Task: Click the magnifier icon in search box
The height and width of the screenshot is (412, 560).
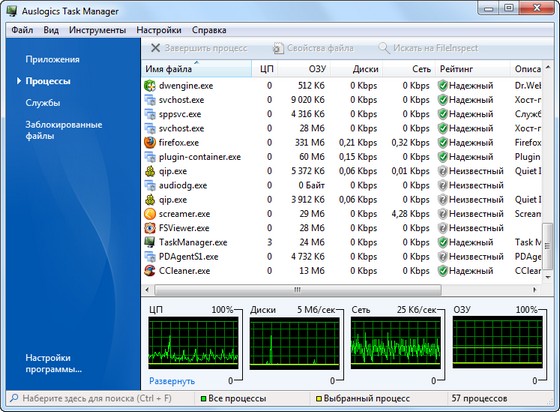Action: click(14, 398)
